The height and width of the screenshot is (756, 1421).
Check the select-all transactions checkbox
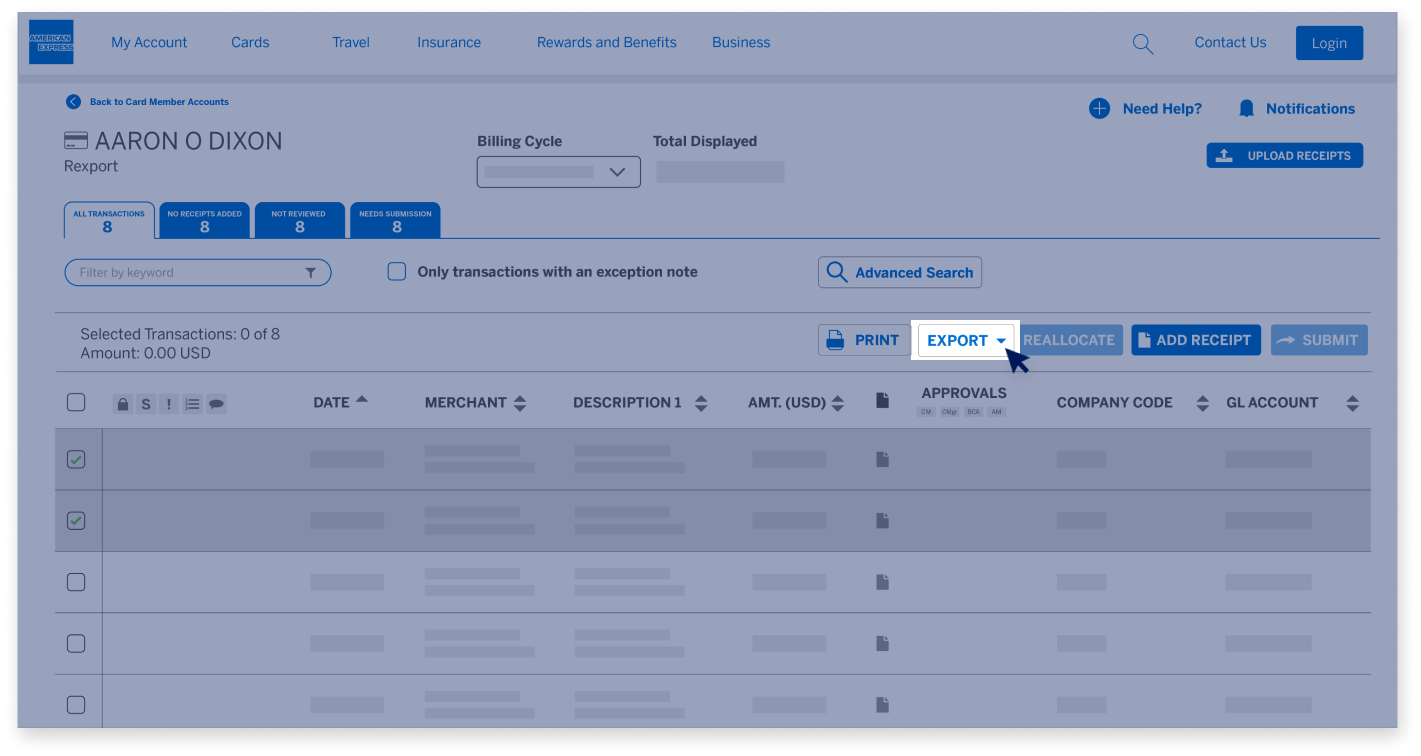coord(76,402)
